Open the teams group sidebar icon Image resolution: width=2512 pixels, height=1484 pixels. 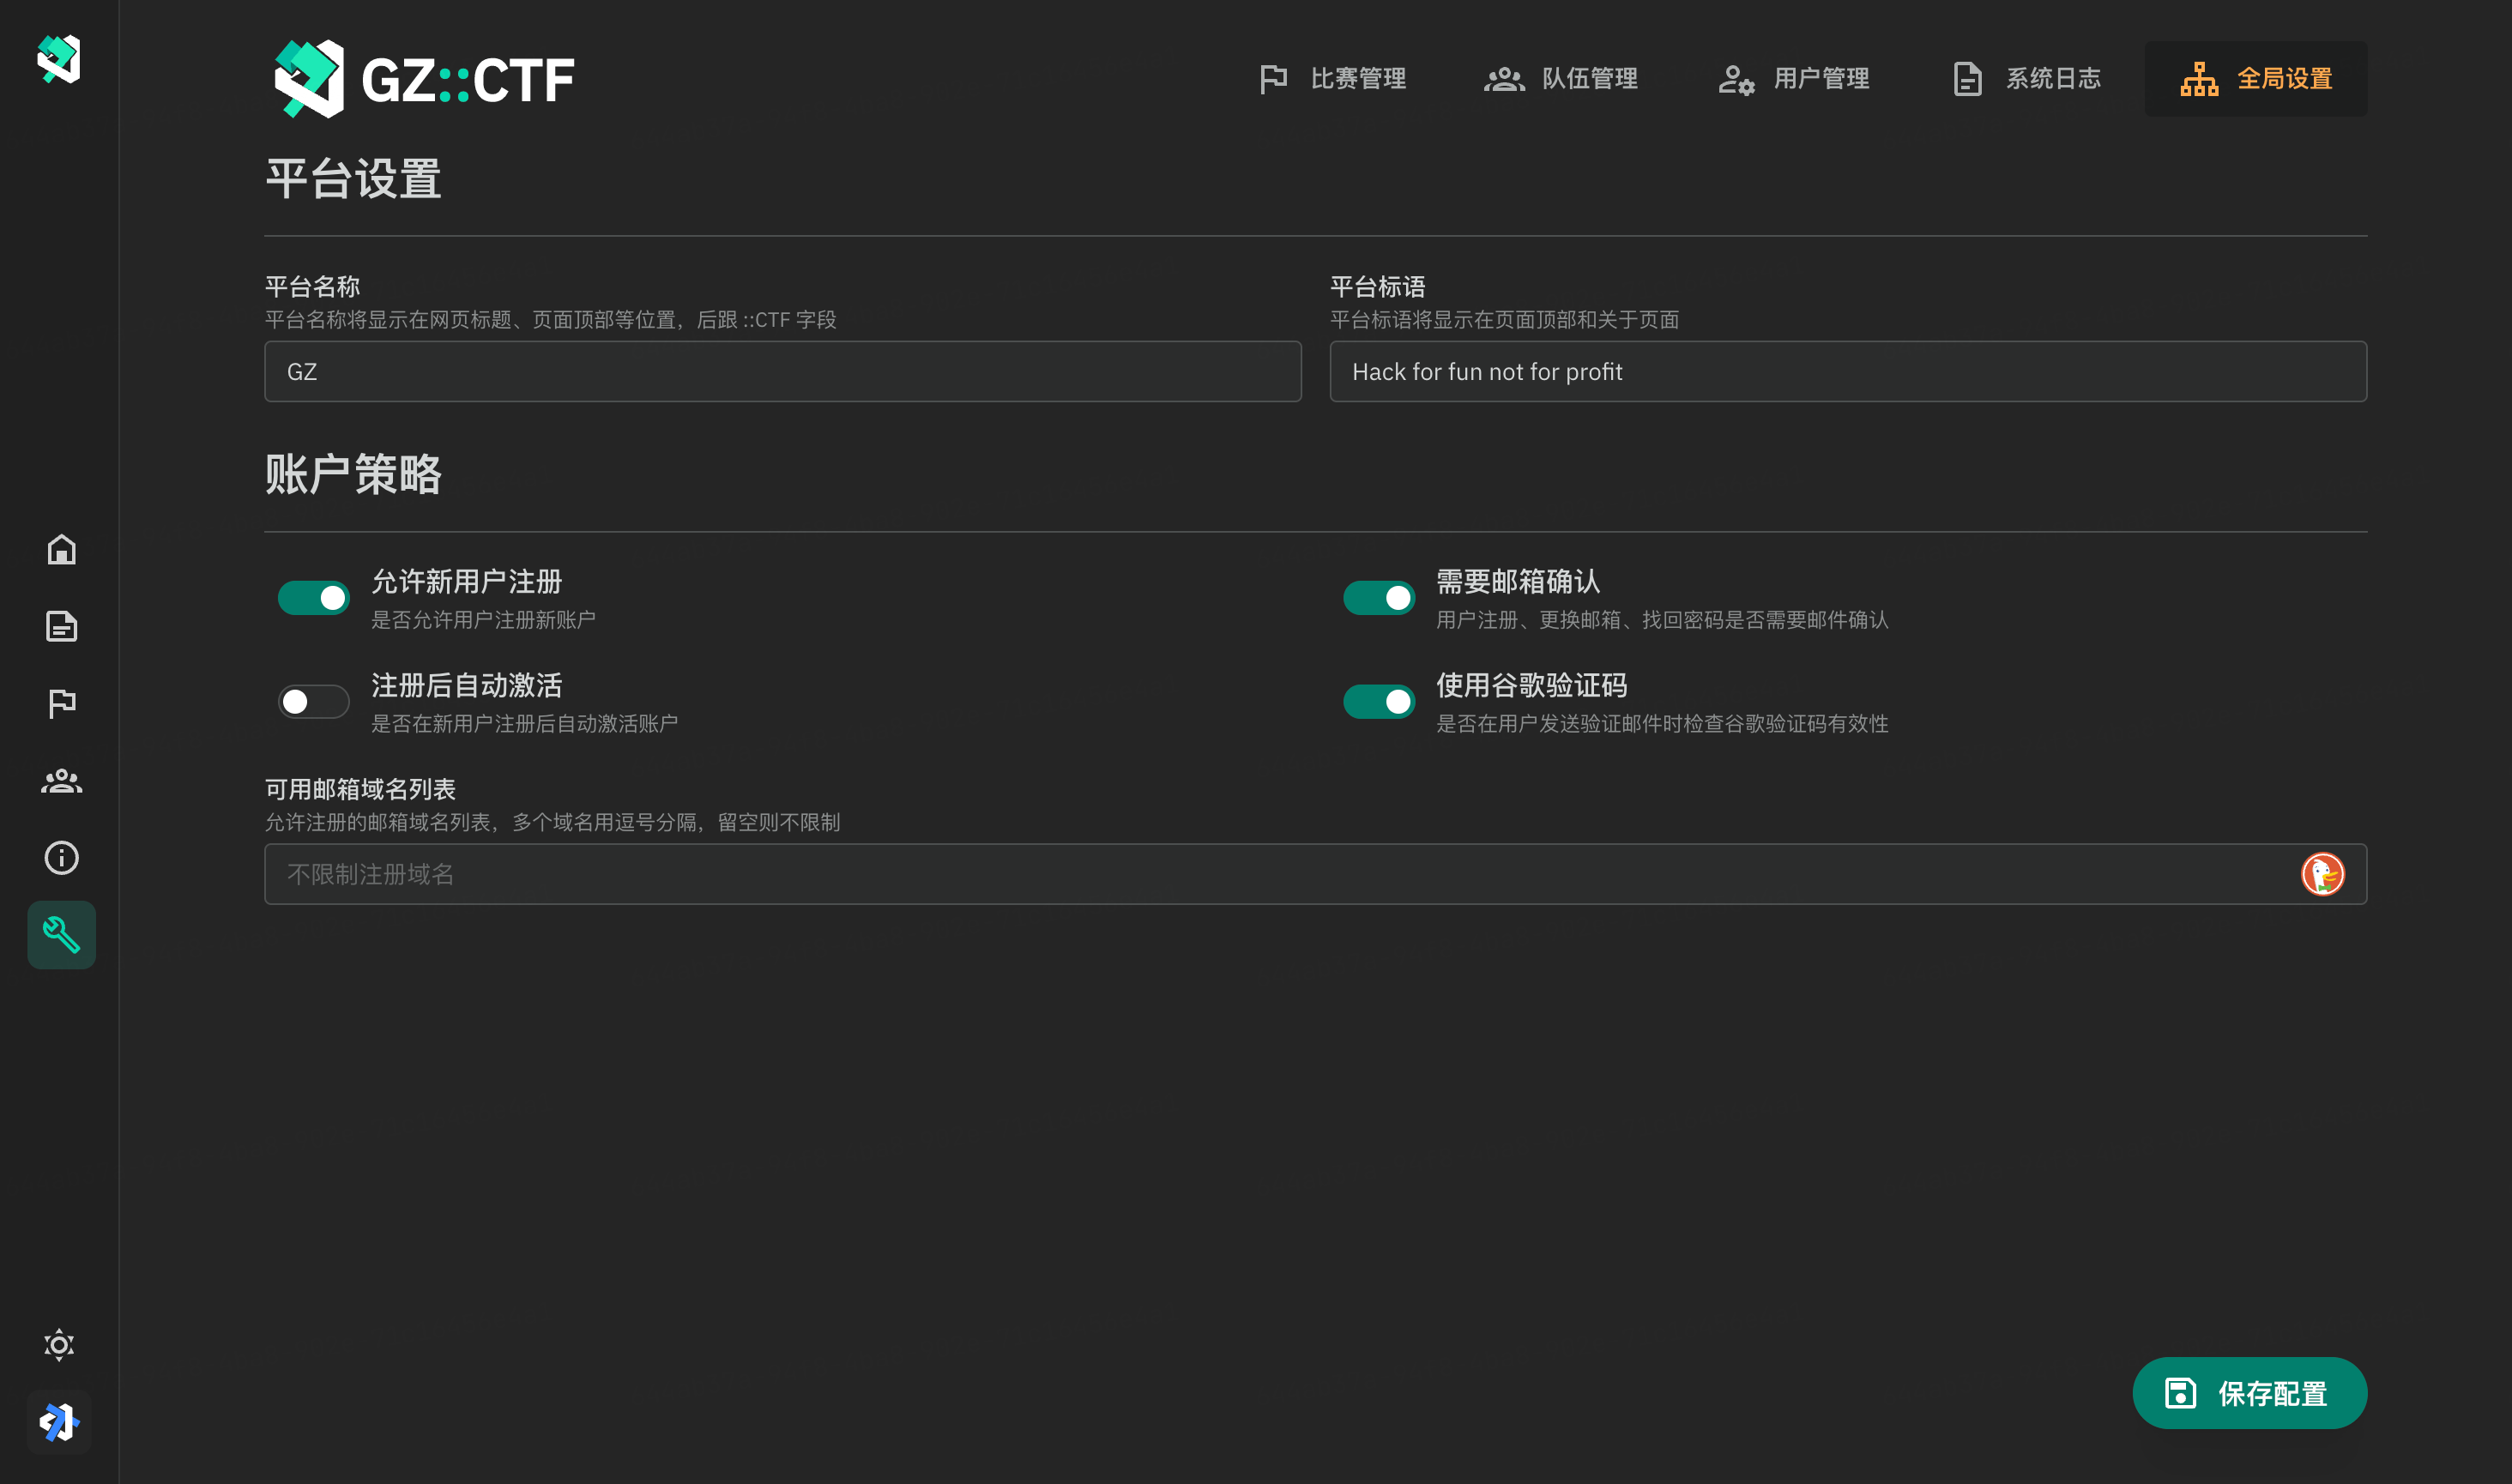click(61, 781)
